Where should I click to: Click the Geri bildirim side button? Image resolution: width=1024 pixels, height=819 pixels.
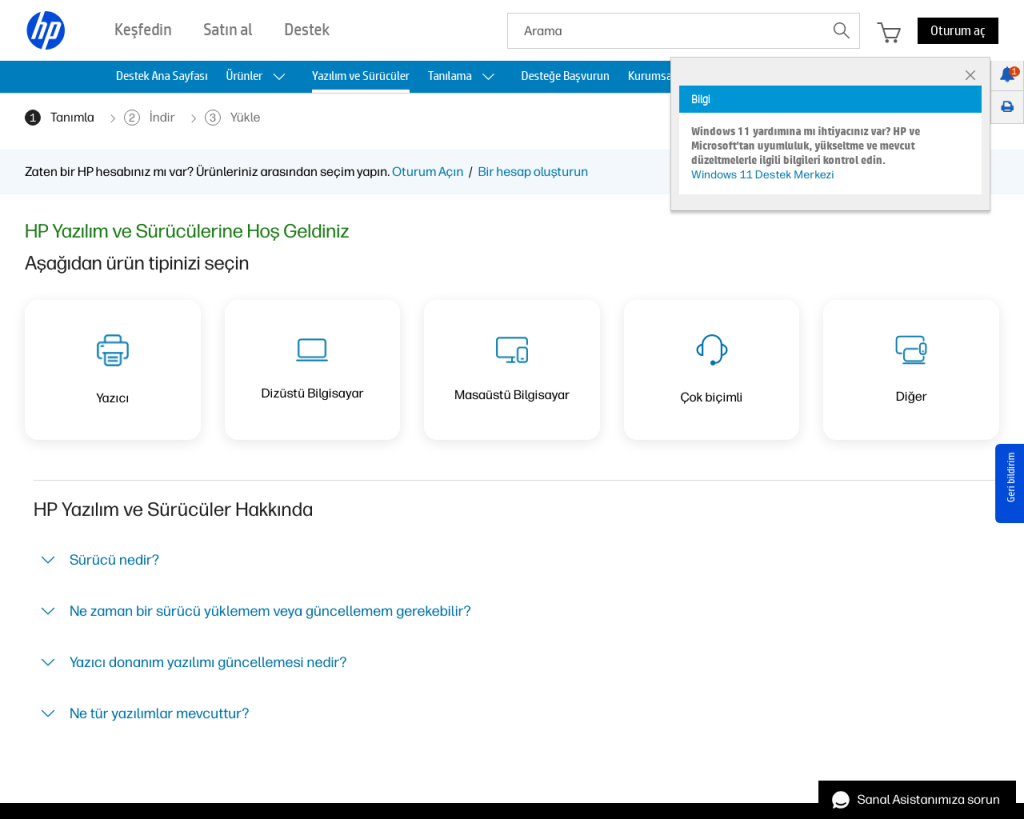pos(1010,483)
